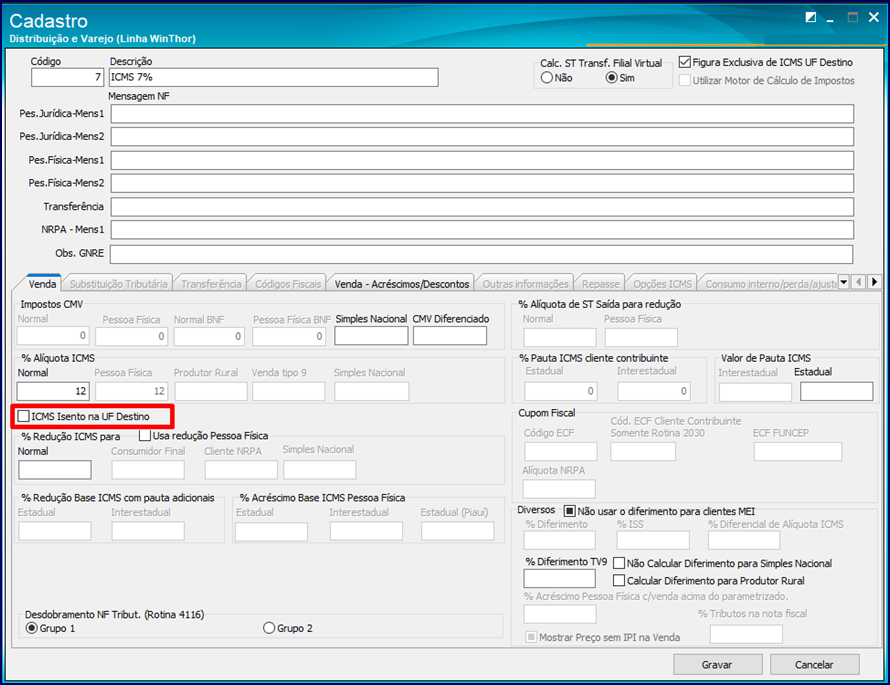This screenshot has height=685, width=890.
Task: Click the window restore-down icon in title bar
Action: 811,17
